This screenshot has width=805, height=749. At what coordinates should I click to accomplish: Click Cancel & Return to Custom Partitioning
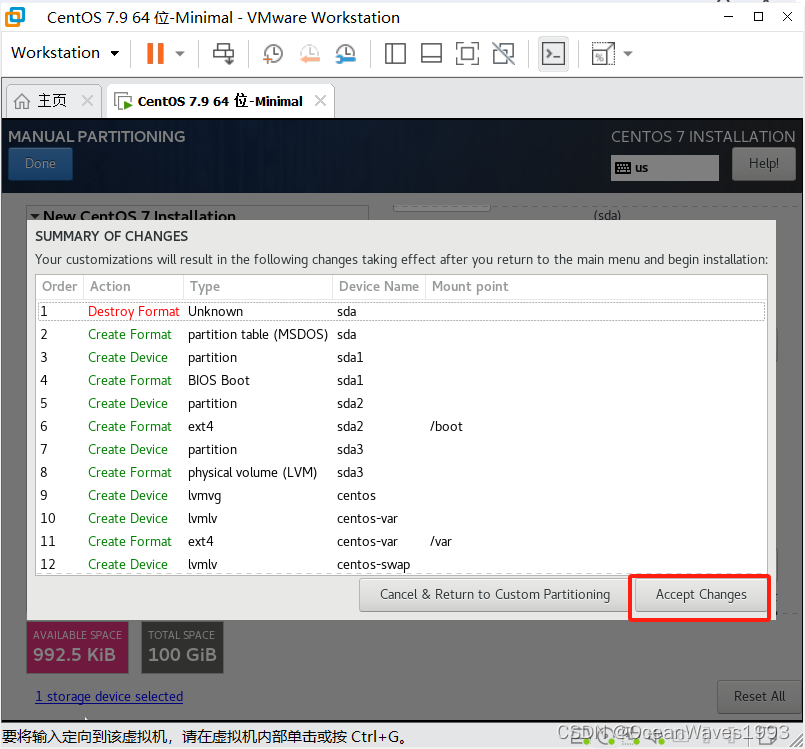point(495,594)
